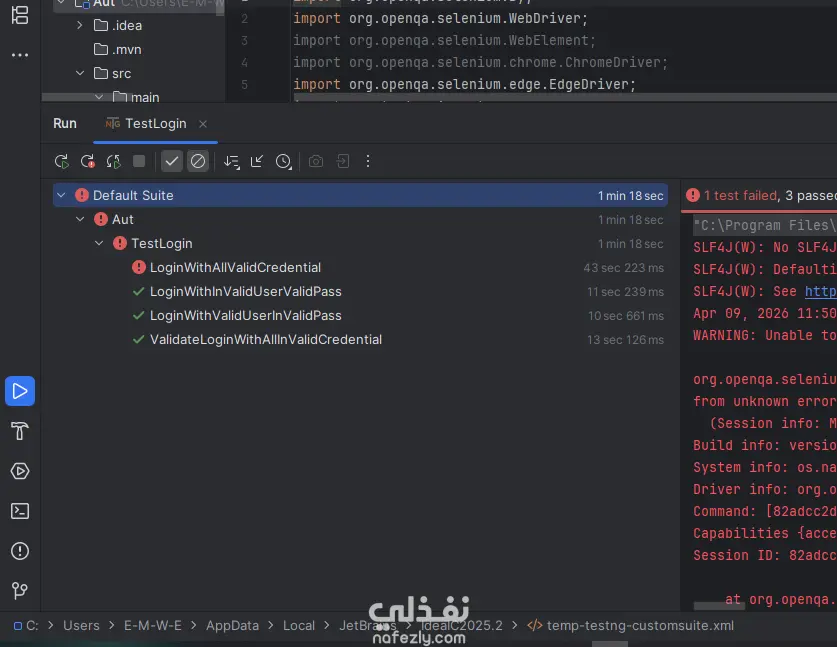Viewport: 837px width, 647px height.
Task: Open More tool windows ellipsis
Action: click(x=20, y=55)
